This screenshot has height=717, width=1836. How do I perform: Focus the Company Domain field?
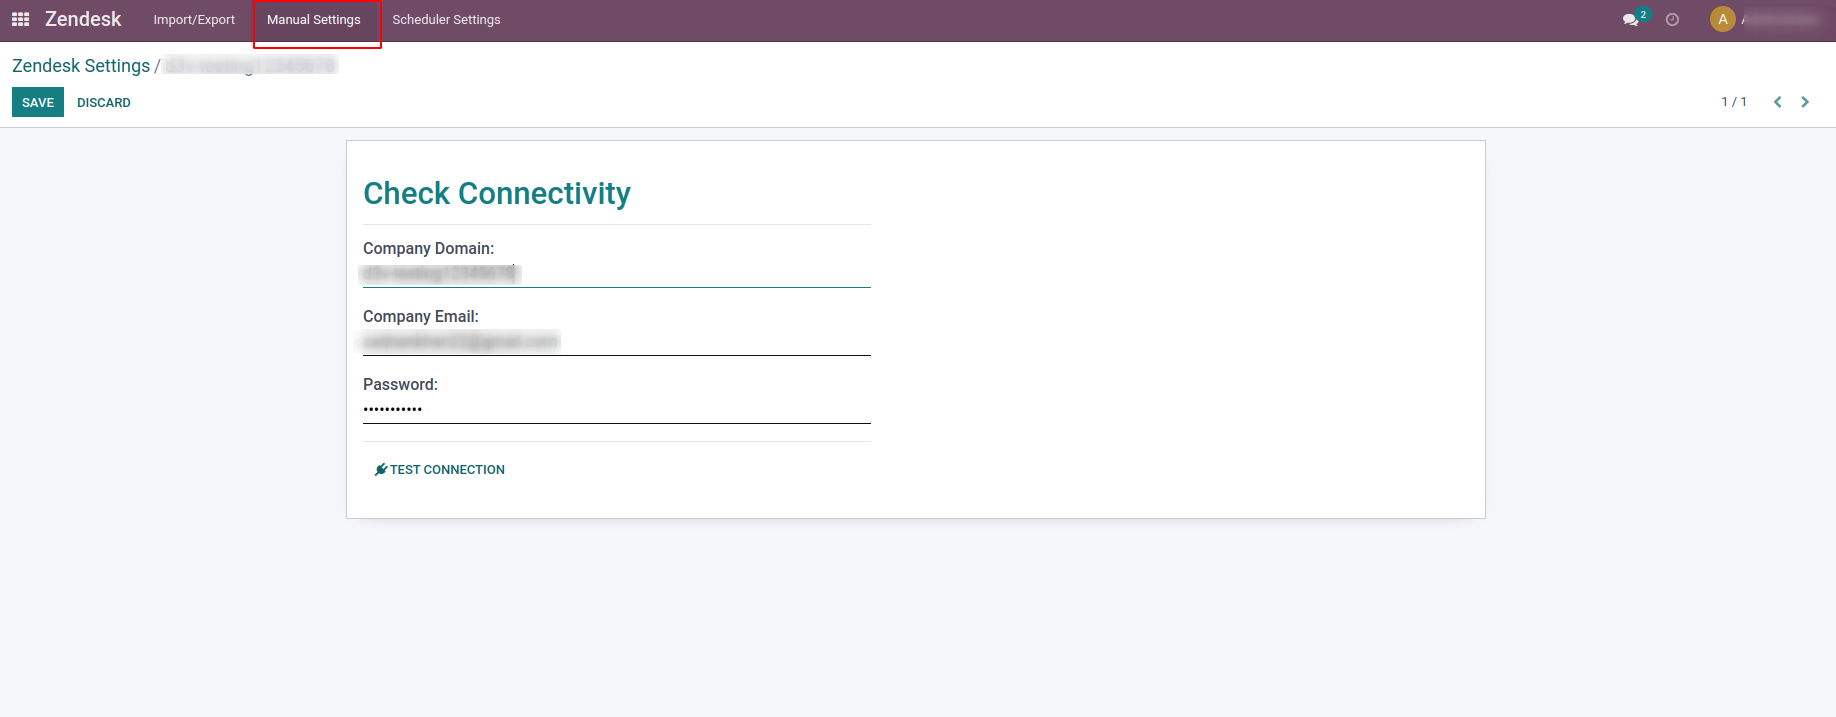tap(617, 273)
